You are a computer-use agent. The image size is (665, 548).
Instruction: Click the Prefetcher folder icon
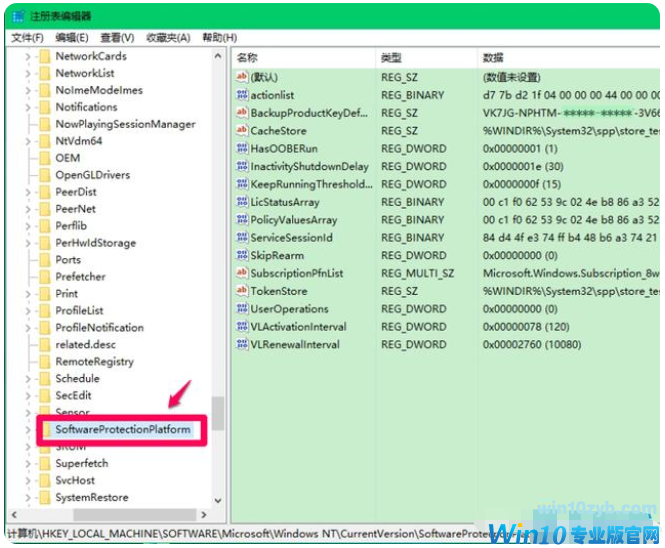[x=45, y=277]
